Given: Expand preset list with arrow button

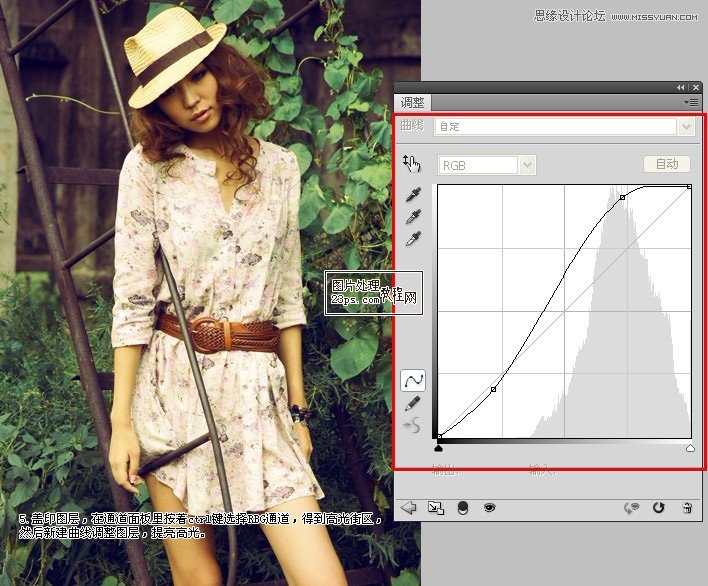Looking at the screenshot, I should 686,126.
